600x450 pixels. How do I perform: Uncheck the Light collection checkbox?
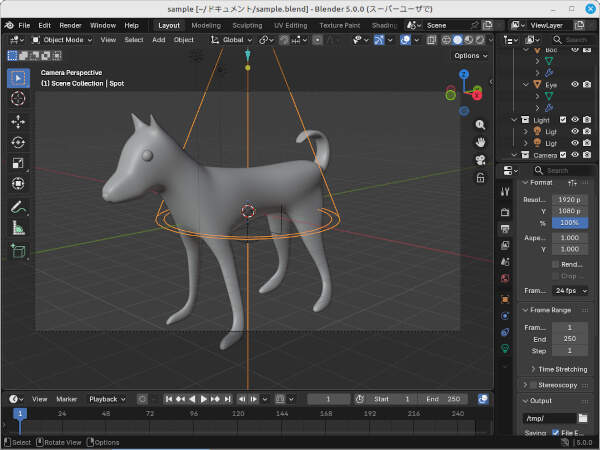pyautogui.click(x=563, y=120)
